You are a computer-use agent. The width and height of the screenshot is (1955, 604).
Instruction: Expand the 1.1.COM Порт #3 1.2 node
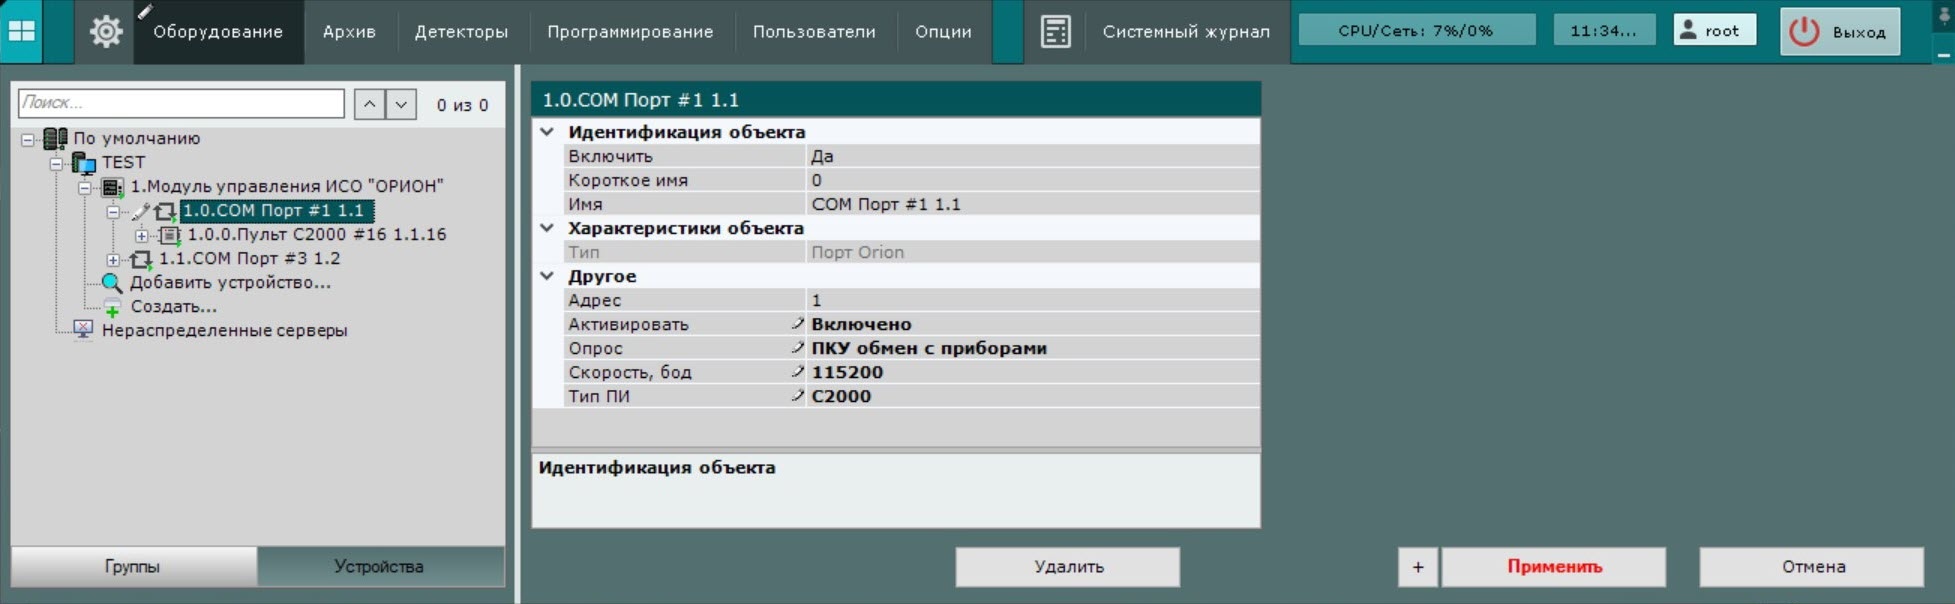[113, 259]
